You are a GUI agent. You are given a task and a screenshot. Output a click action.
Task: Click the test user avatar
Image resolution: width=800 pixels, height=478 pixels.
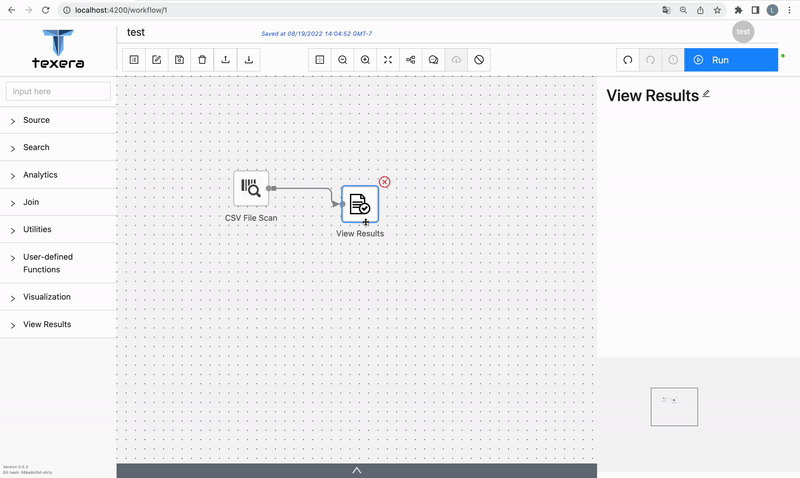(743, 32)
